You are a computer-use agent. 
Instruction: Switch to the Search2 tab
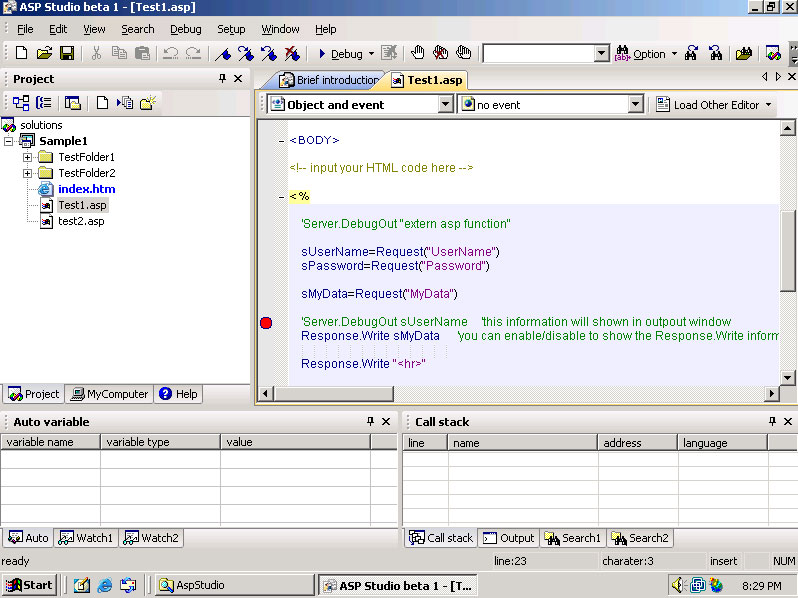[x=640, y=538]
